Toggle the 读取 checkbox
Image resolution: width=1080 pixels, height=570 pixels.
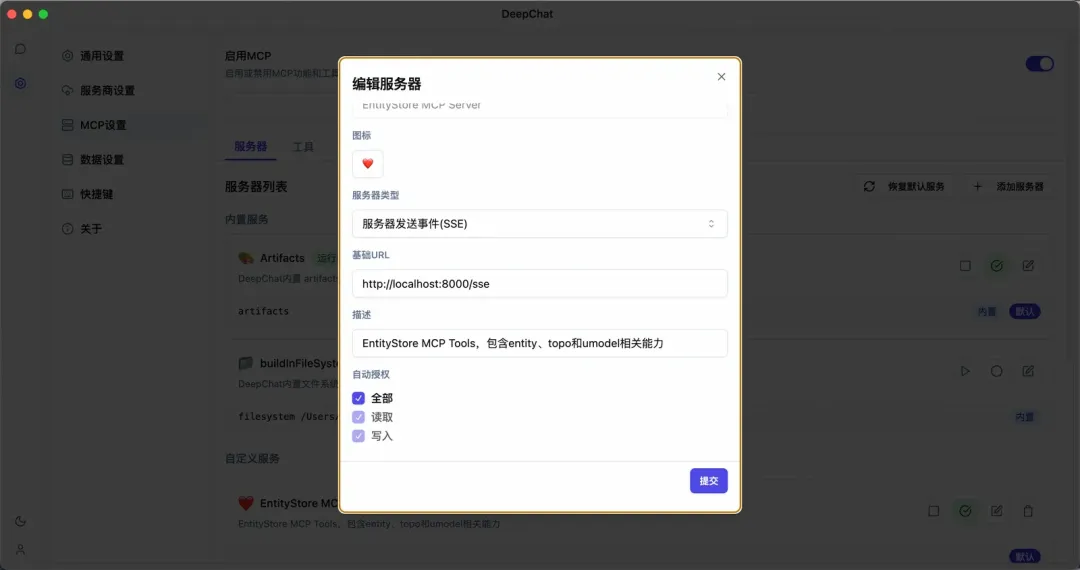click(x=358, y=417)
